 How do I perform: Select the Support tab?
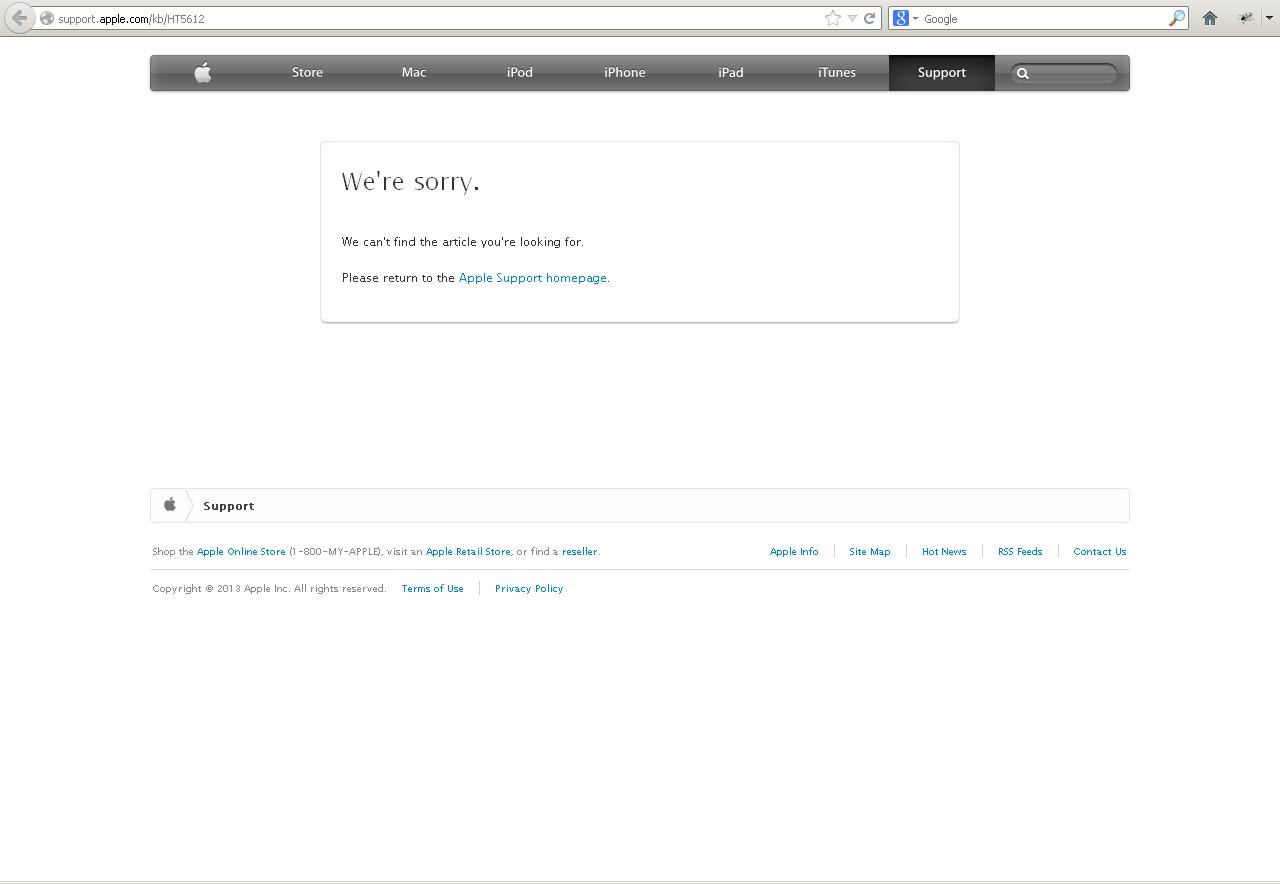[x=942, y=72]
